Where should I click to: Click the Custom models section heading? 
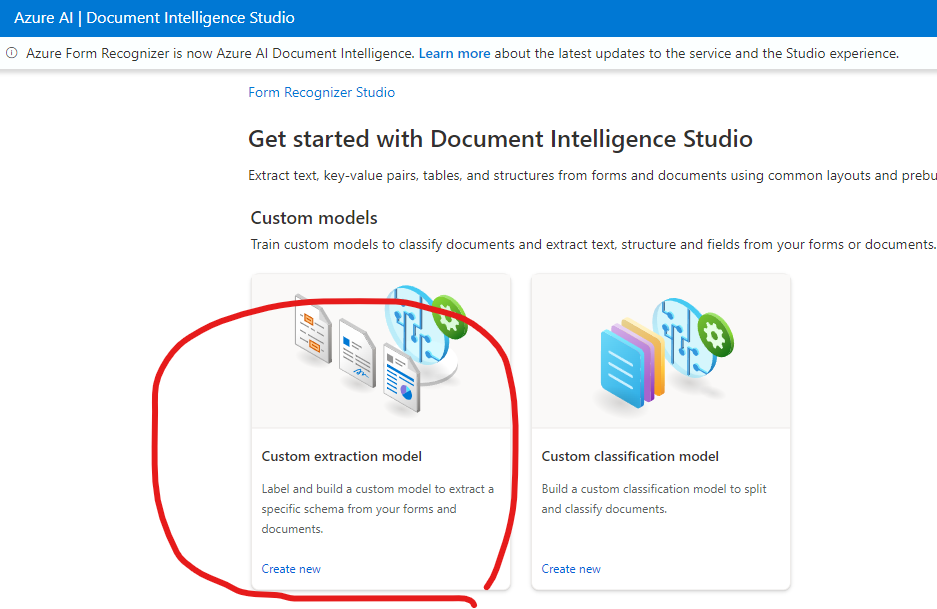(x=314, y=218)
